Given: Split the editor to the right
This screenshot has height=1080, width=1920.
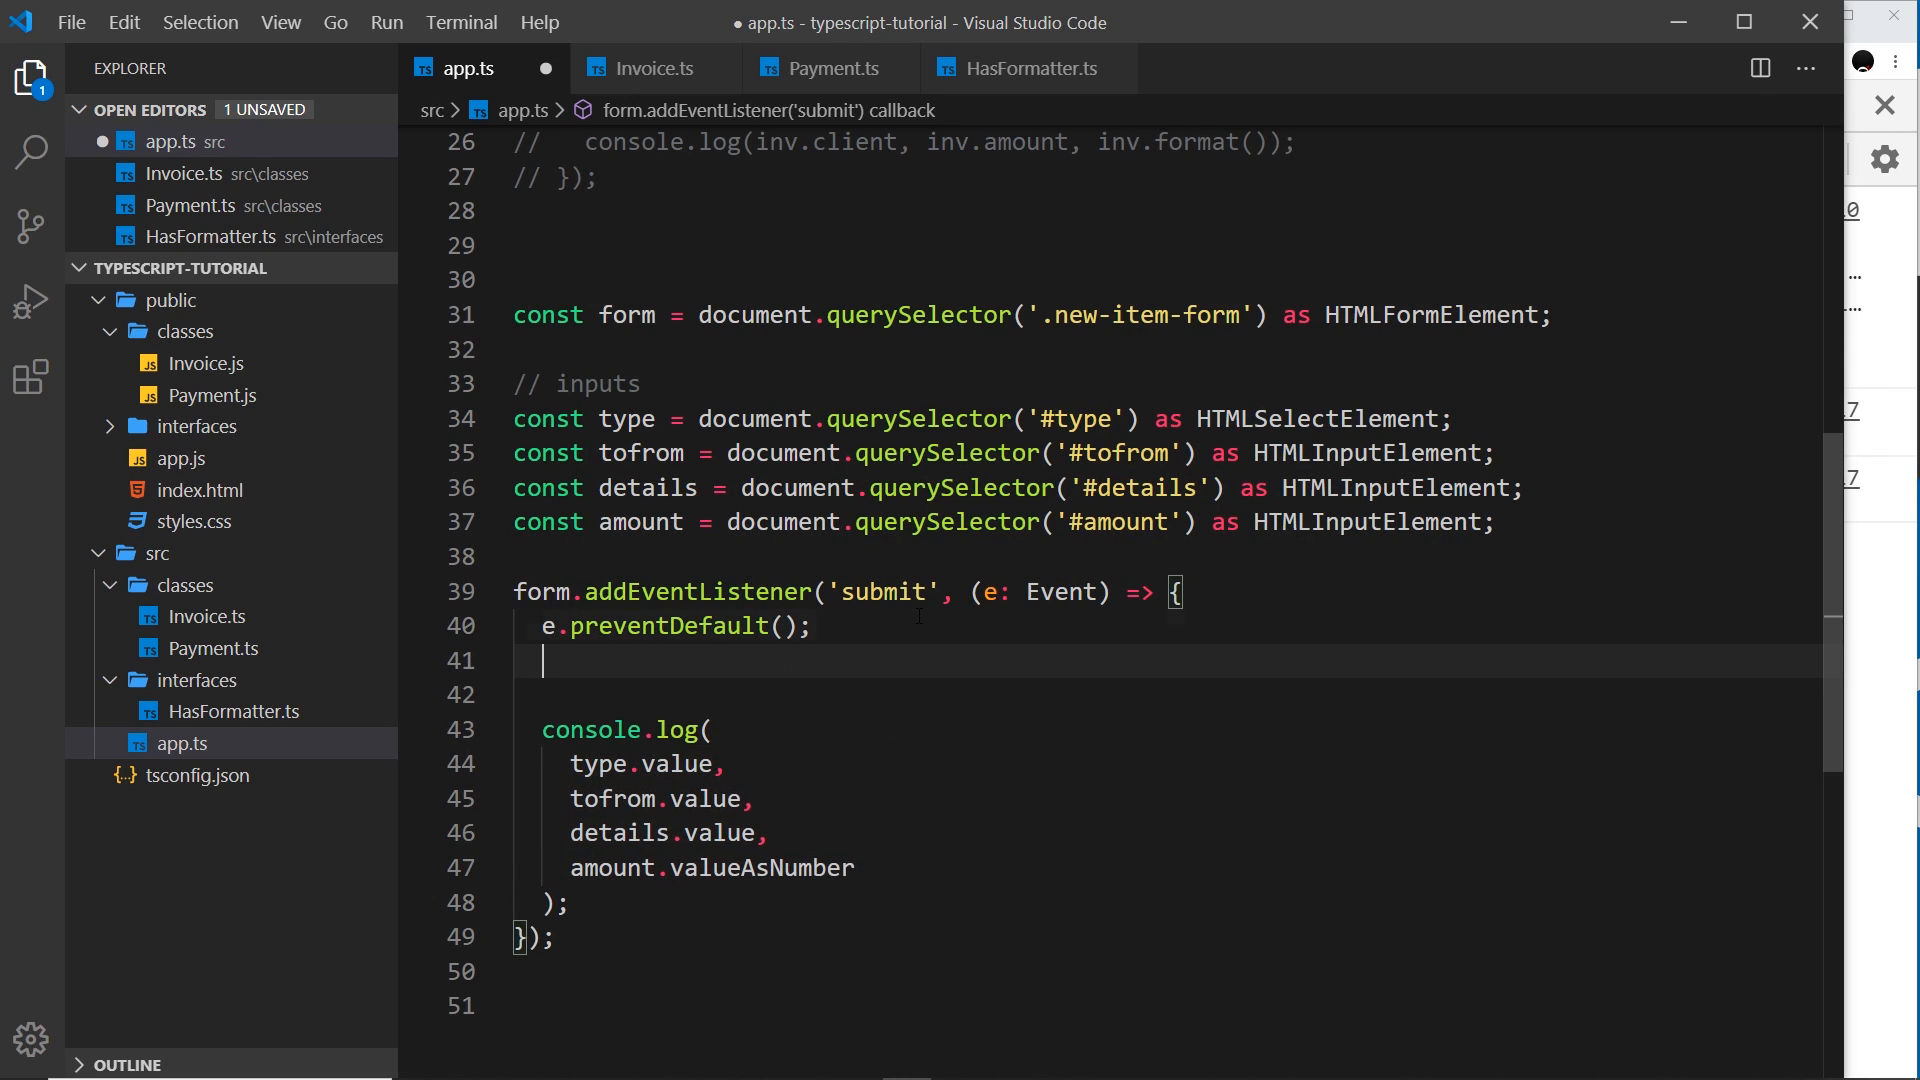Looking at the screenshot, I should (1760, 68).
